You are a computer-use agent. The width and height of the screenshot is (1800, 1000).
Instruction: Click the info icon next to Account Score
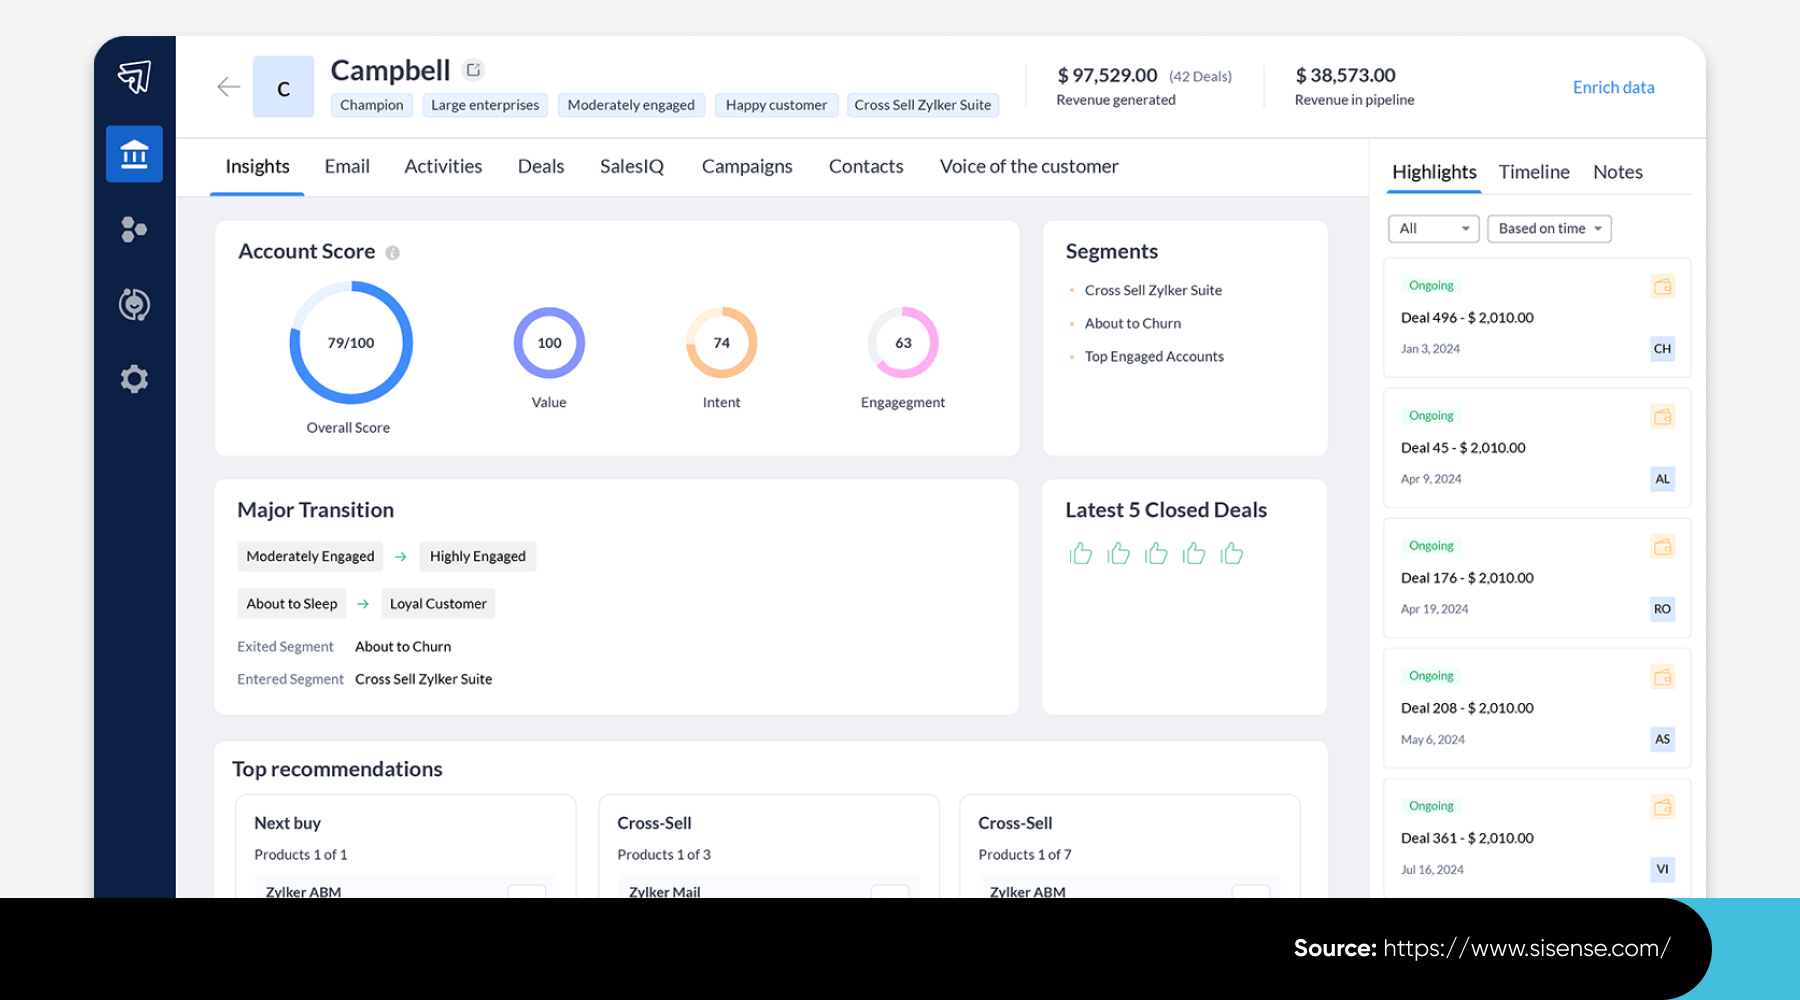392,252
